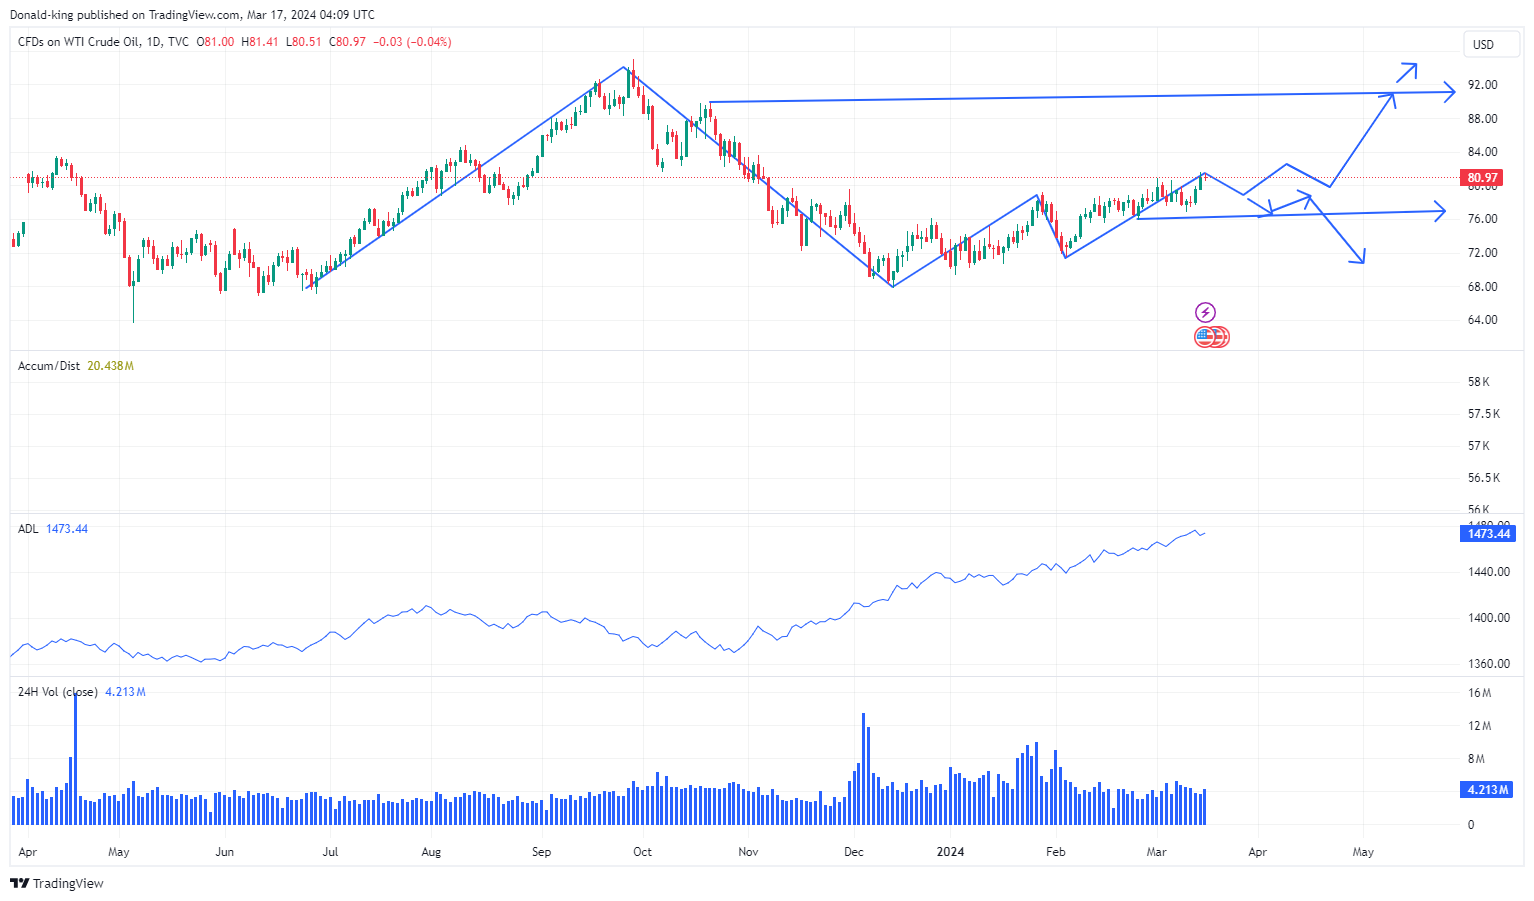Click the Nov label on time axis

(x=748, y=852)
